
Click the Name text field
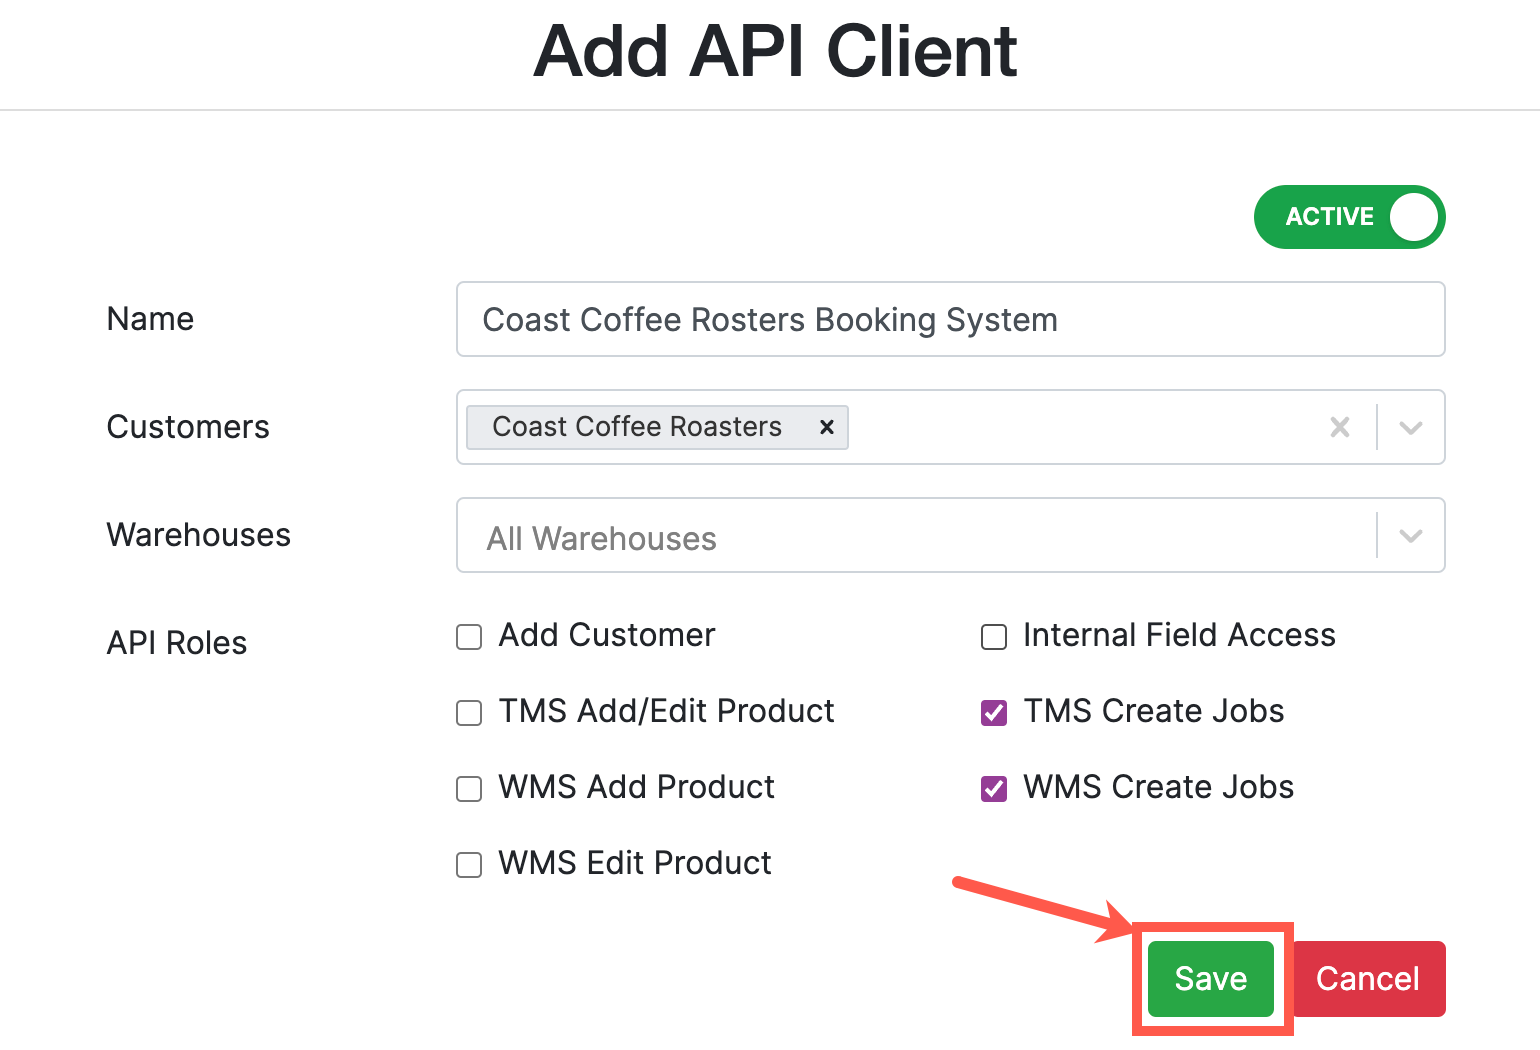click(950, 319)
